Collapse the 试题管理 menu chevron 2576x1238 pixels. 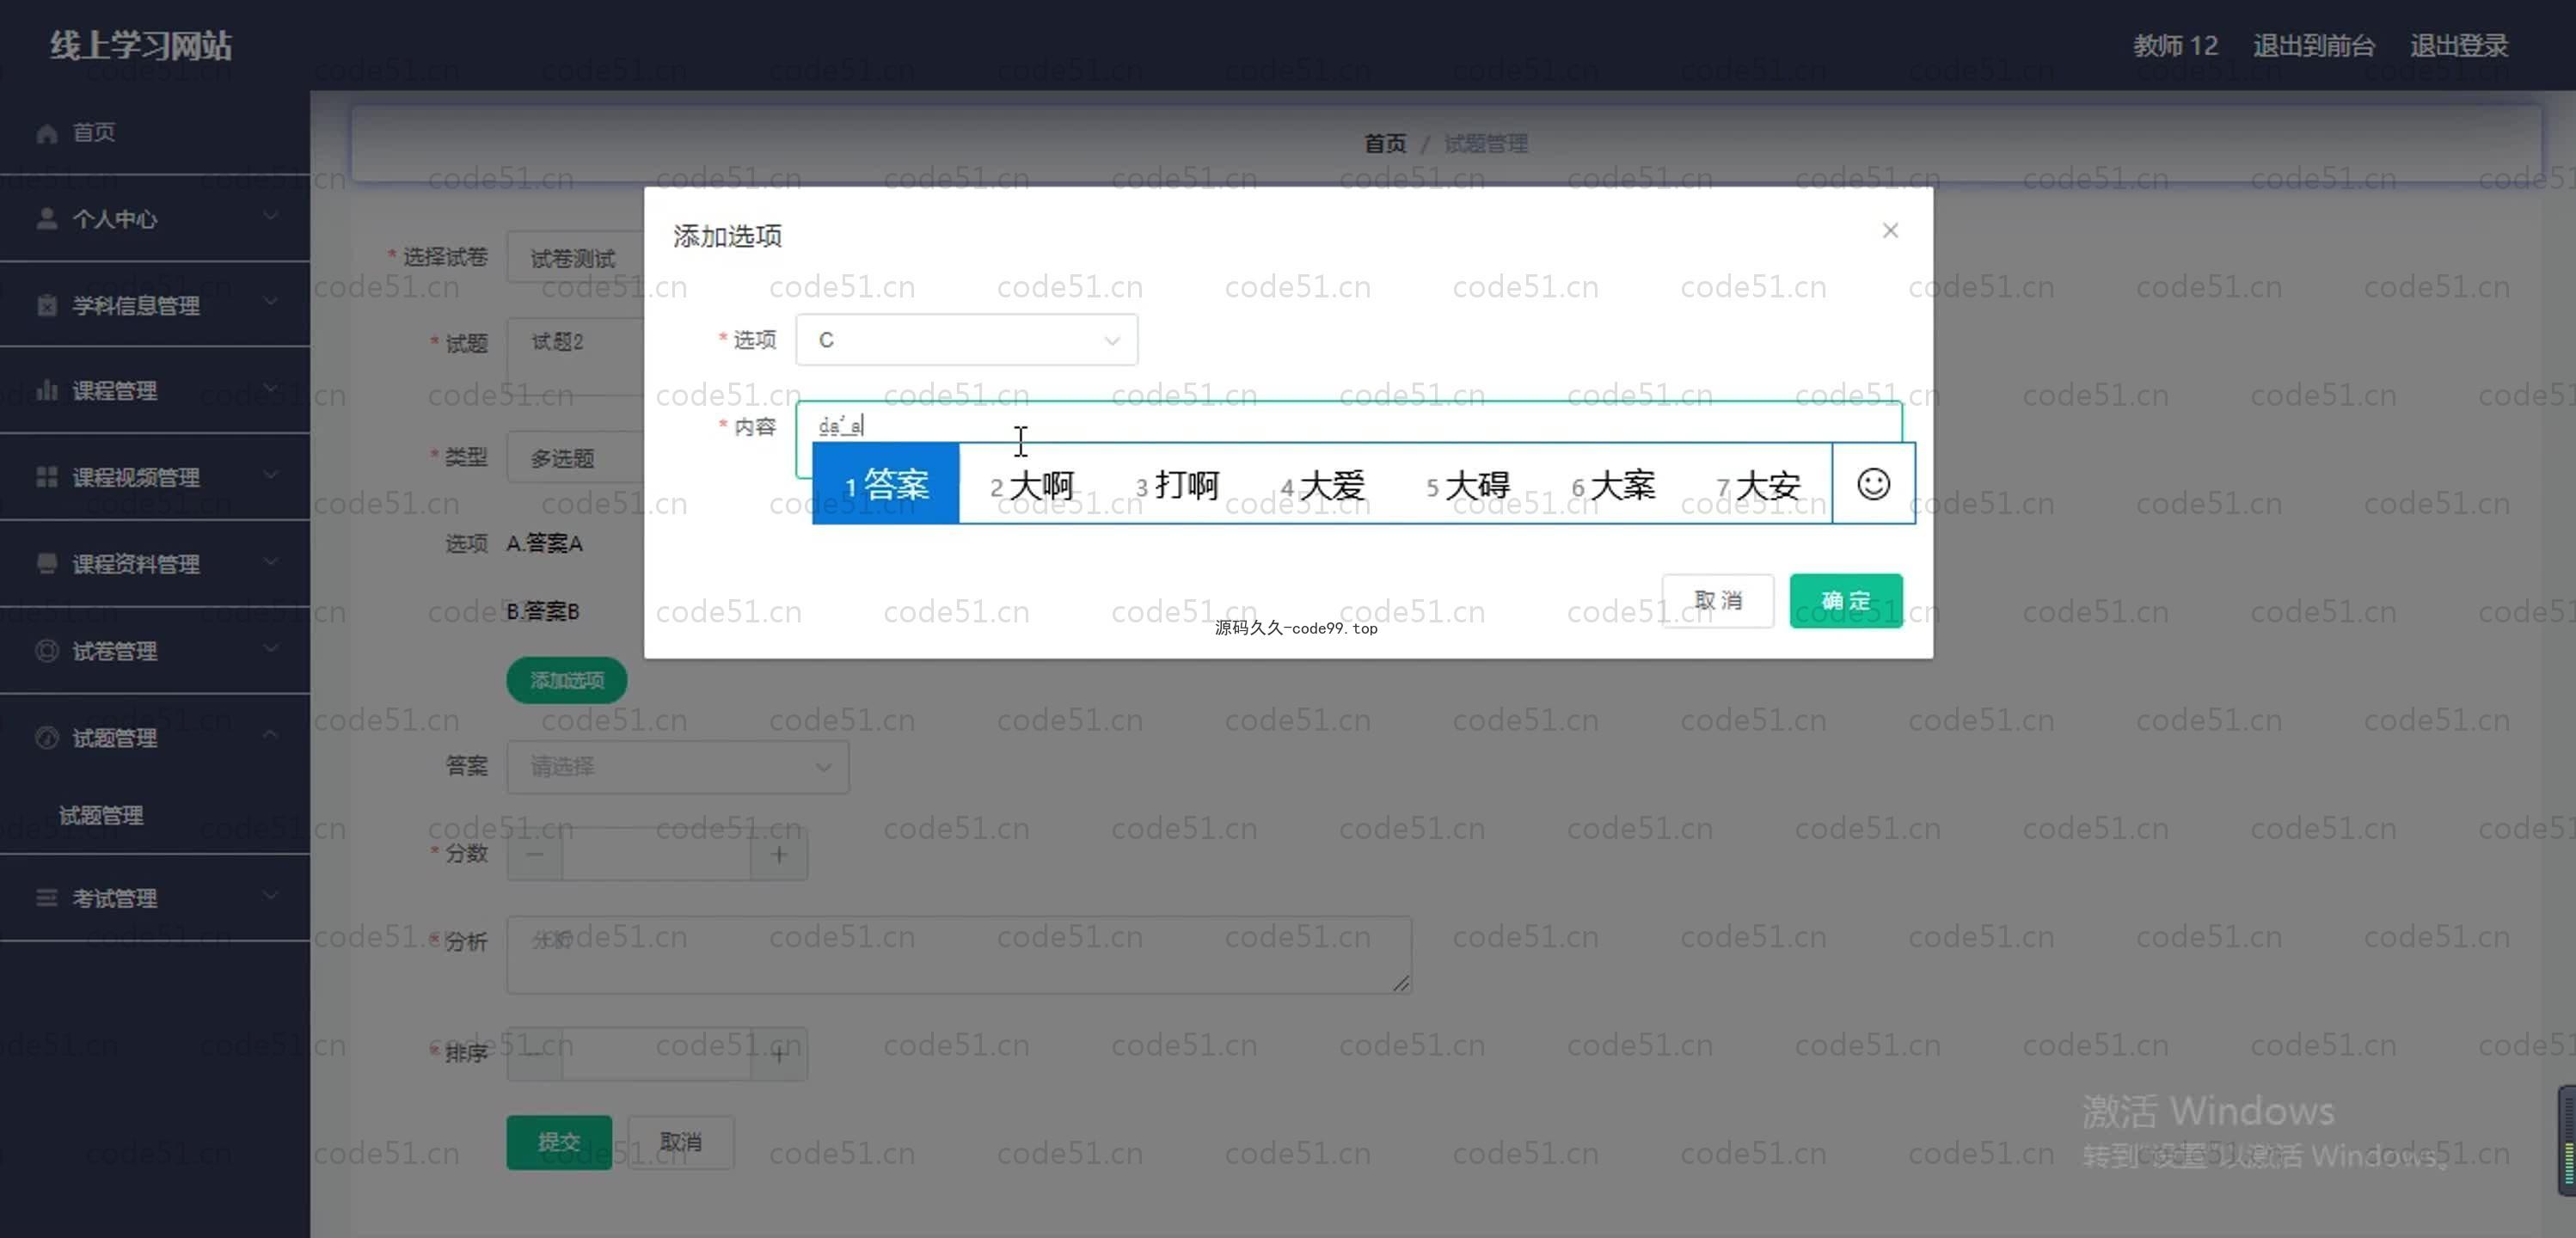pyautogui.click(x=270, y=735)
